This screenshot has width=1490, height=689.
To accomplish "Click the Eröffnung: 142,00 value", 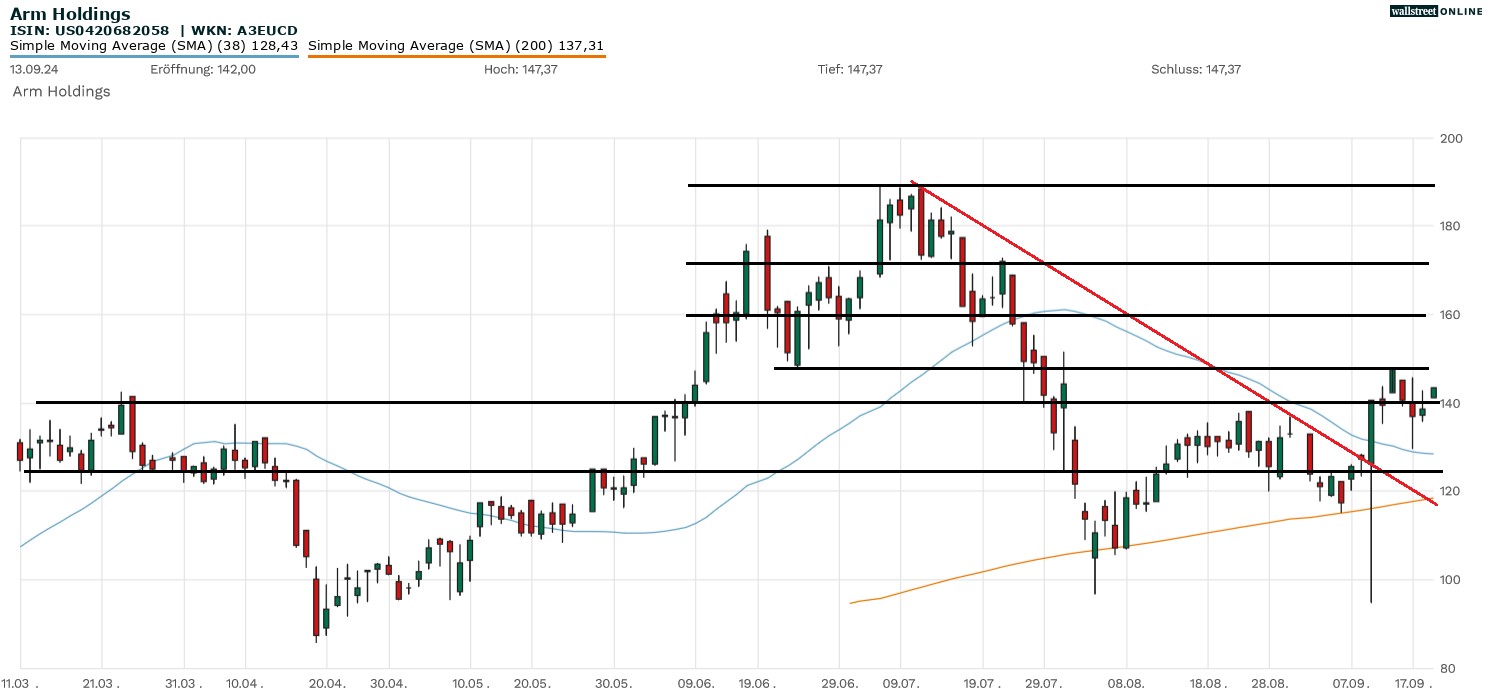I will coord(203,70).
